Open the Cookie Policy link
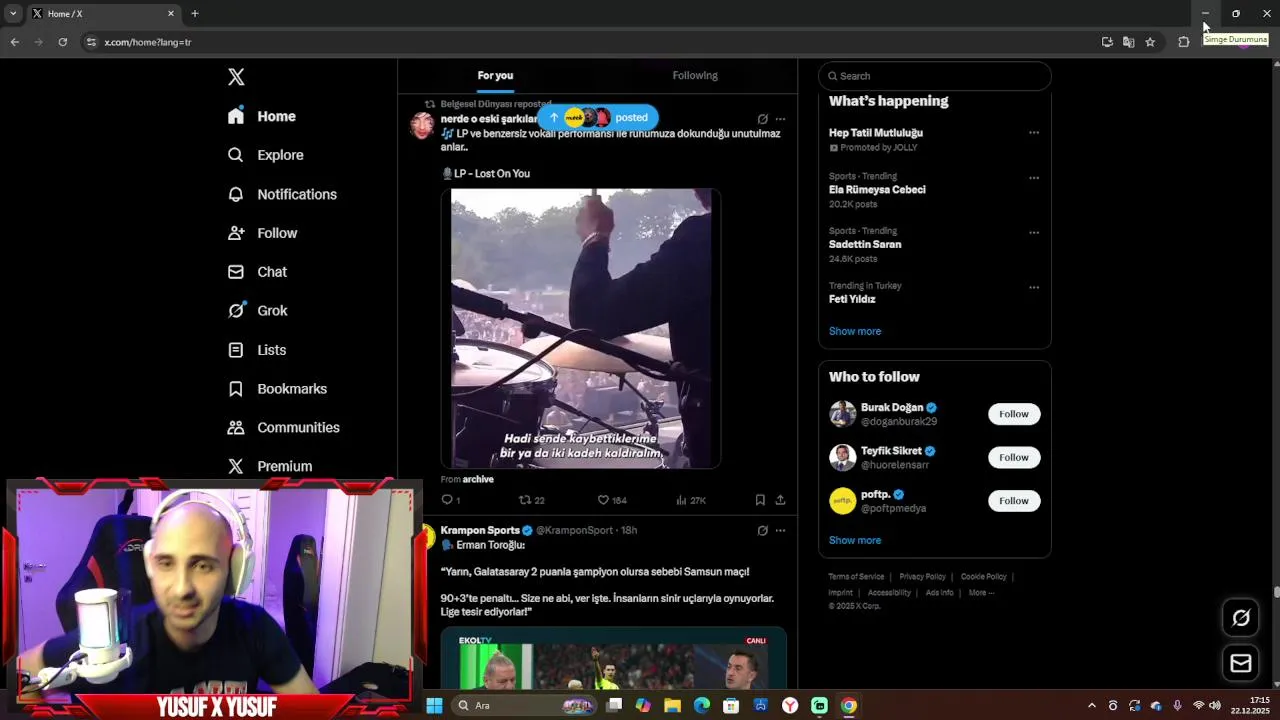The image size is (1280, 720). (x=983, y=577)
